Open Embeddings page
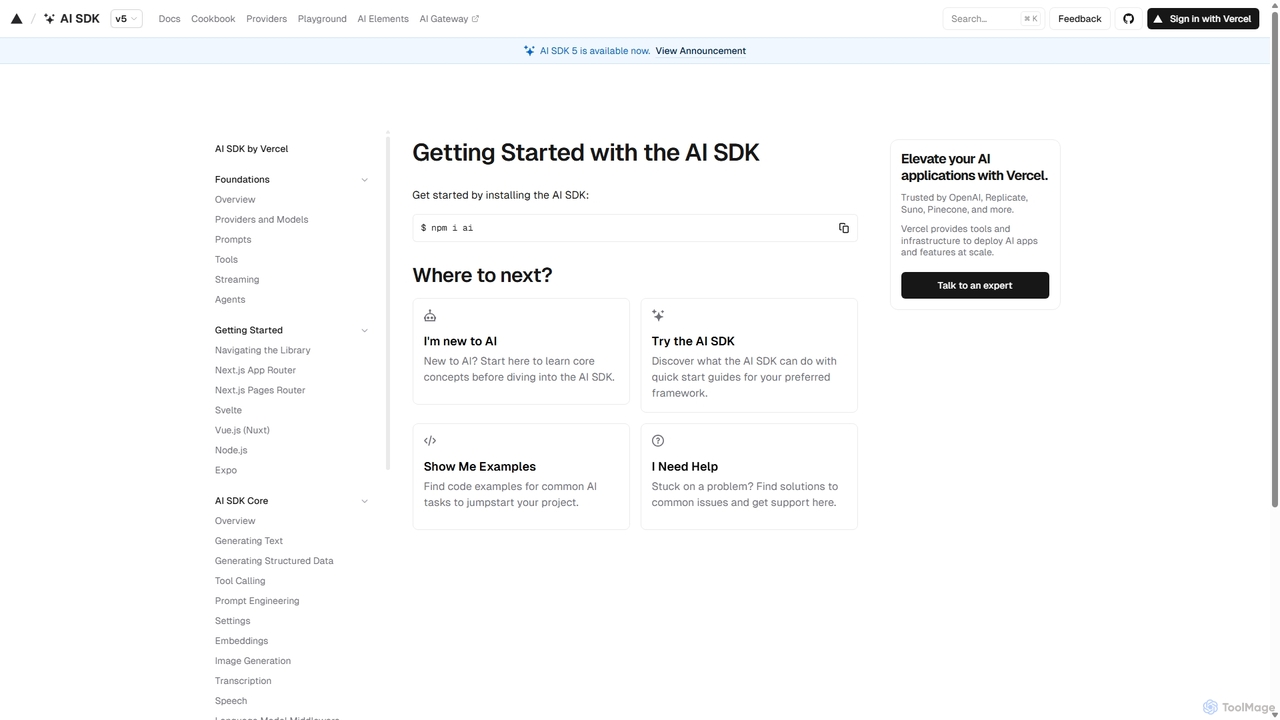This screenshot has width=1280, height=720. pyautogui.click(x=242, y=642)
